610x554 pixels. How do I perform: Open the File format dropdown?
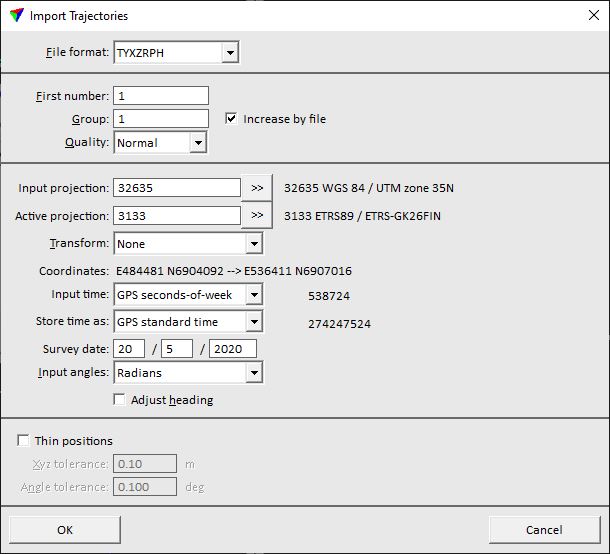pyautogui.click(x=230, y=53)
